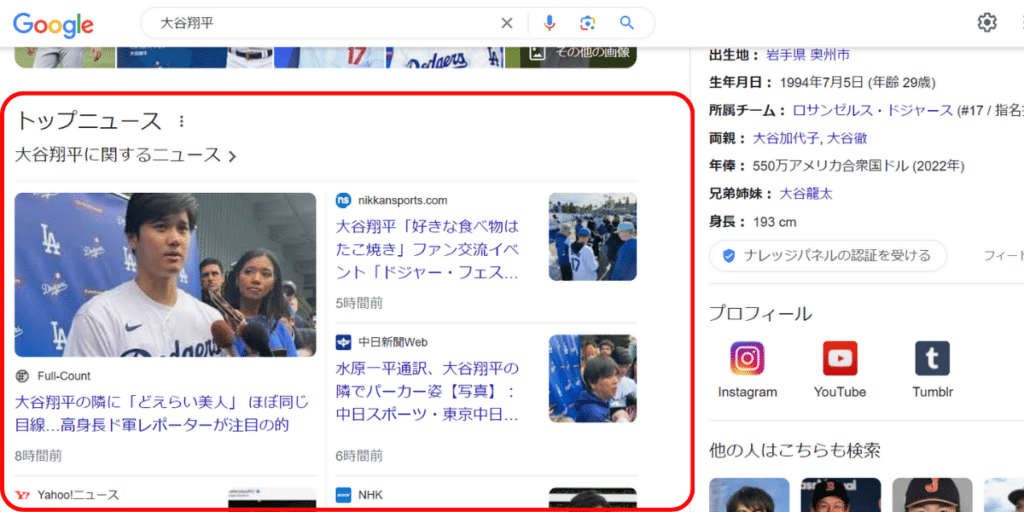Image resolution: width=1024 pixels, height=512 pixels.
Task: Follow the 大谷龍太 sibling link
Action: pyautogui.click(x=807, y=194)
